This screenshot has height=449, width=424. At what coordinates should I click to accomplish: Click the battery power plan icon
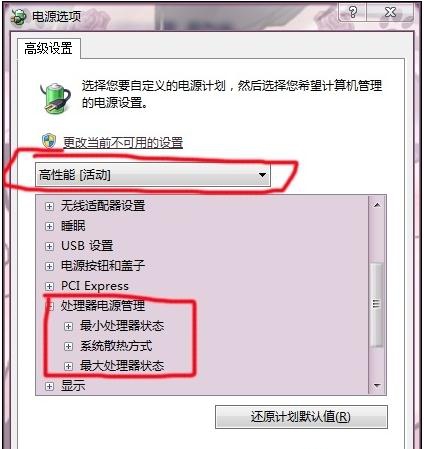(56, 99)
